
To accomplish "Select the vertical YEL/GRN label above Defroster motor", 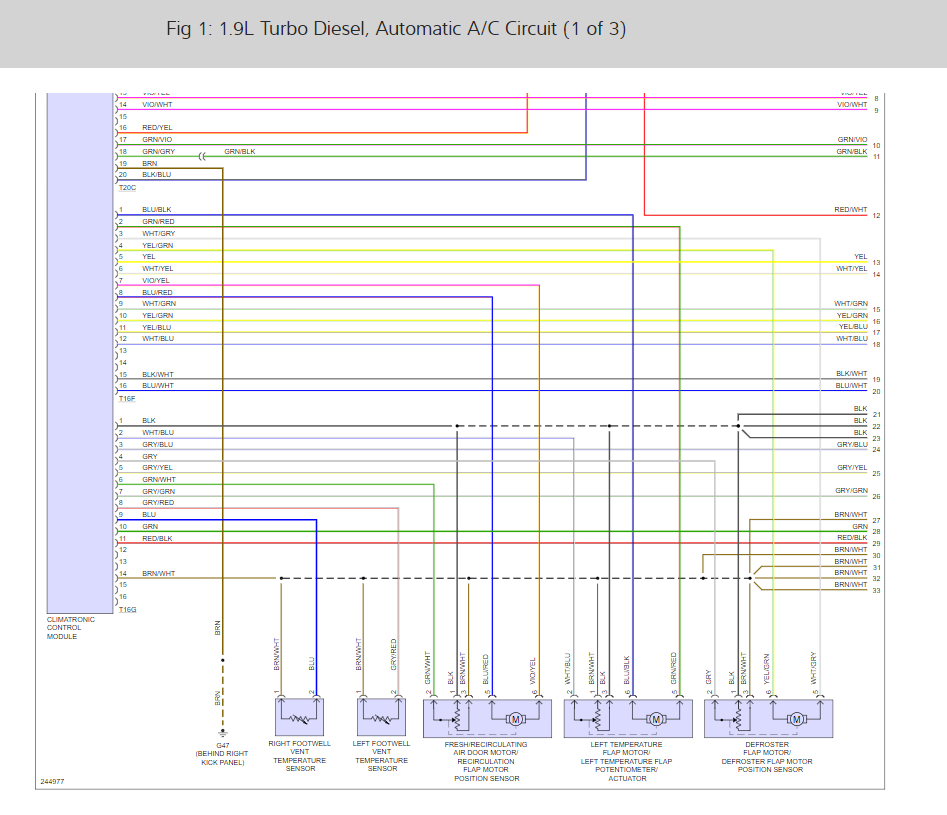I will [x=766, y=669].
